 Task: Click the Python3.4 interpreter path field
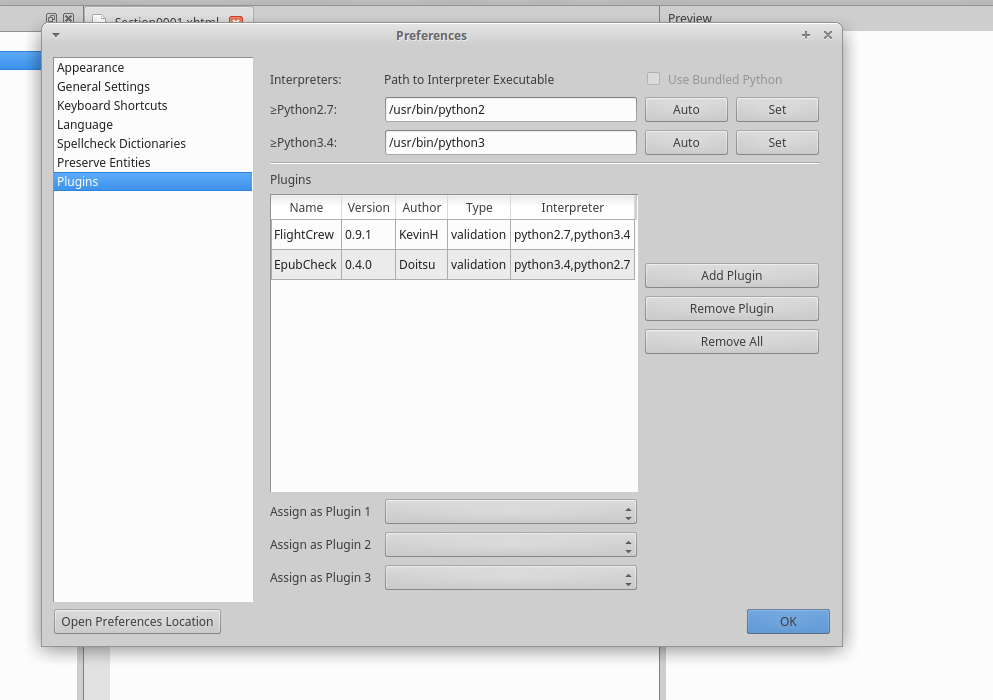(510, 143)
